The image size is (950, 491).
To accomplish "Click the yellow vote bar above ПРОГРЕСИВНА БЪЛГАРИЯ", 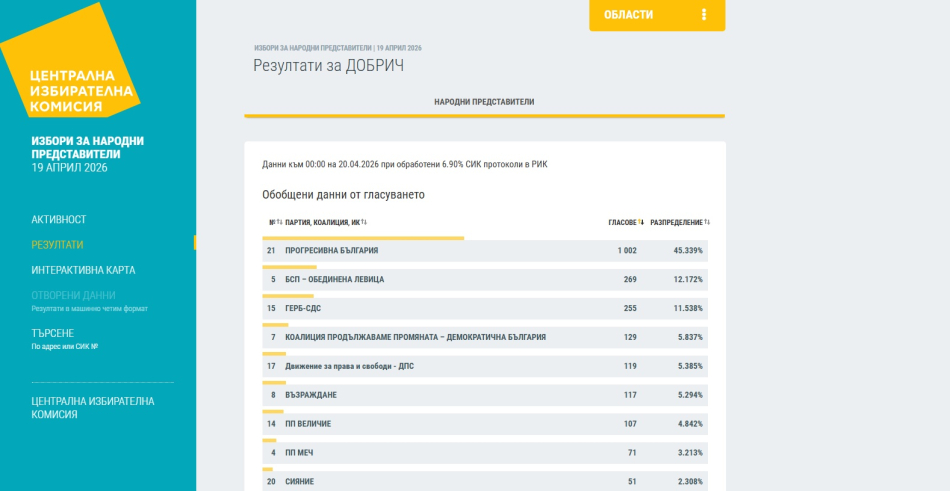I will pyautogui.click(x=363, y=238).
